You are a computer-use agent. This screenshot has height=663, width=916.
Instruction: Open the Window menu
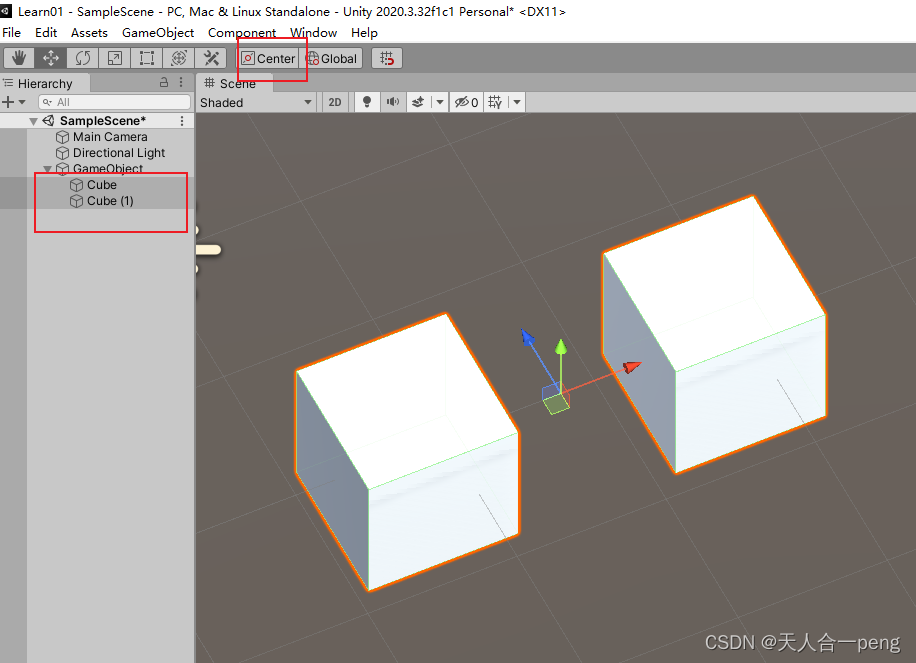pos(313,32)
